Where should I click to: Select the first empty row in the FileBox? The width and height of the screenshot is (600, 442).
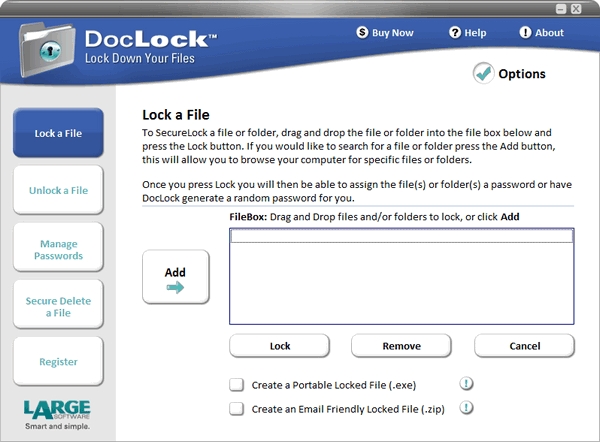401,236
